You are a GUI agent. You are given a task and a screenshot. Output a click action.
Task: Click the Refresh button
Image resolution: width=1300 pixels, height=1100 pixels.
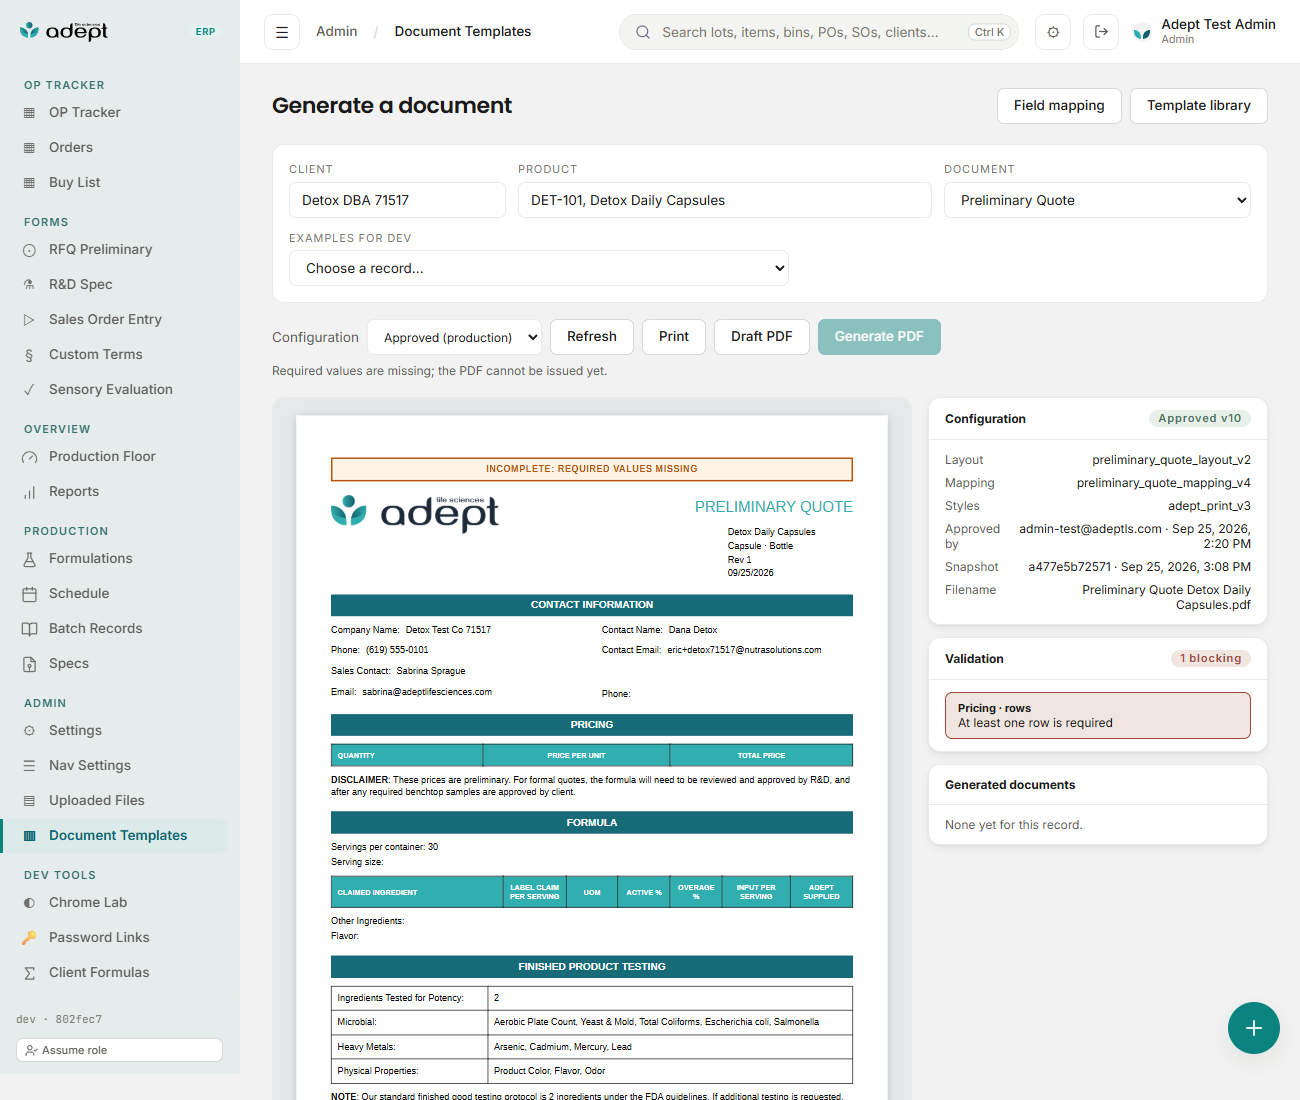click(x=592, y=337)
